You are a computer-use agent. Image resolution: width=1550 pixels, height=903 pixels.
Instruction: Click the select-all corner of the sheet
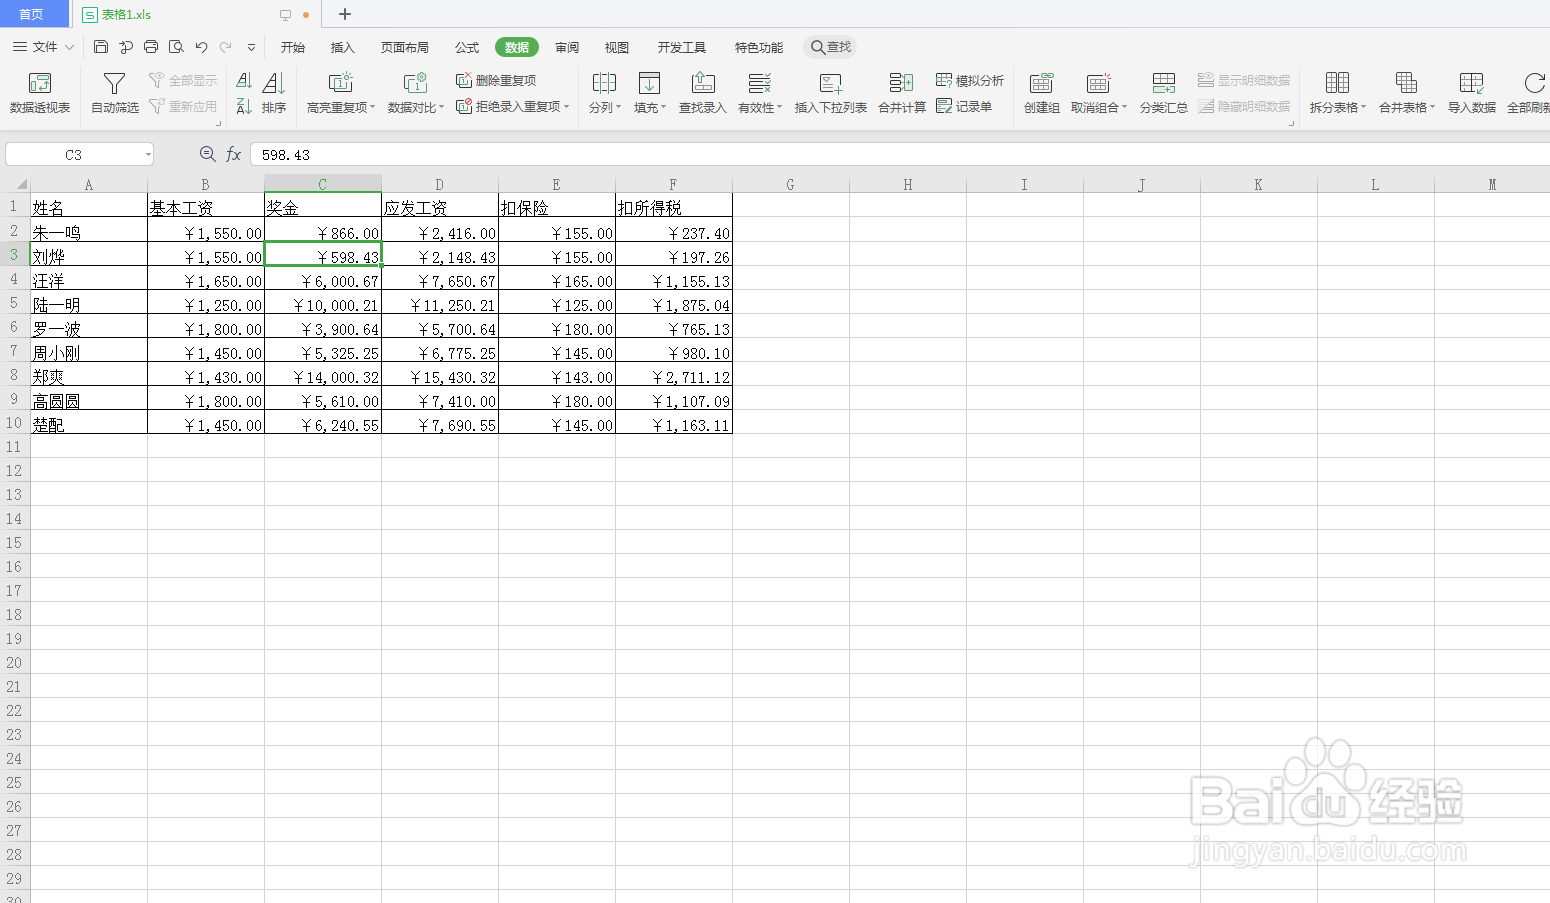pos(15,184)
